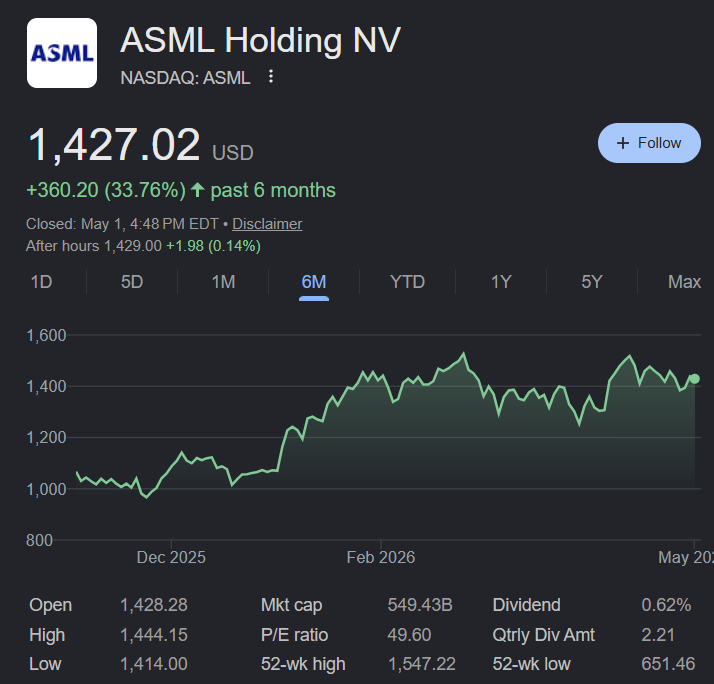Click the NASDAQ: ASML ticker text
Screen dimensions: 714x684
185,78
